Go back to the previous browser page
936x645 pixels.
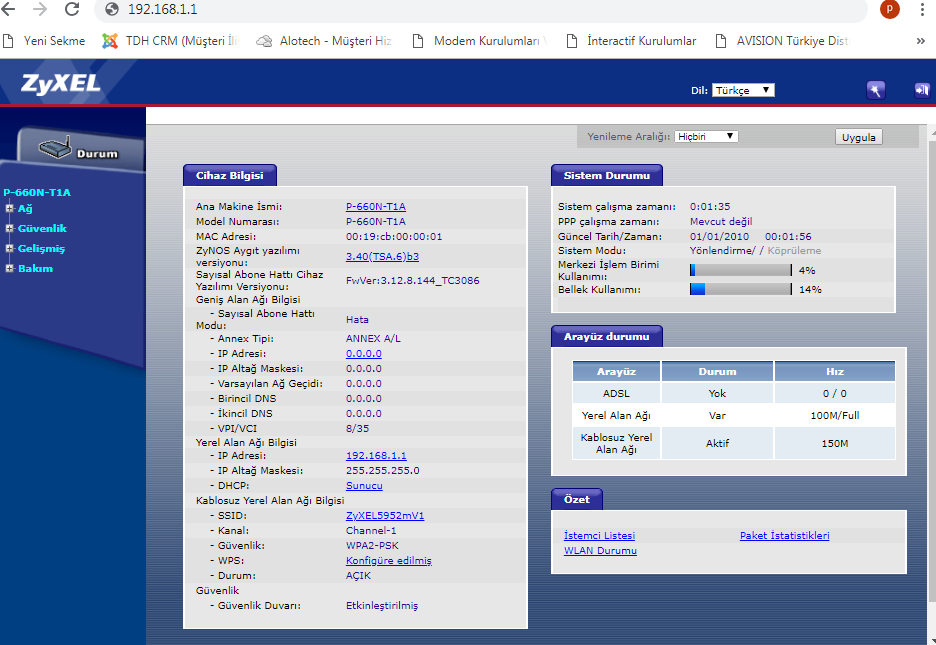pyautogui.click(x=8, y=9)
